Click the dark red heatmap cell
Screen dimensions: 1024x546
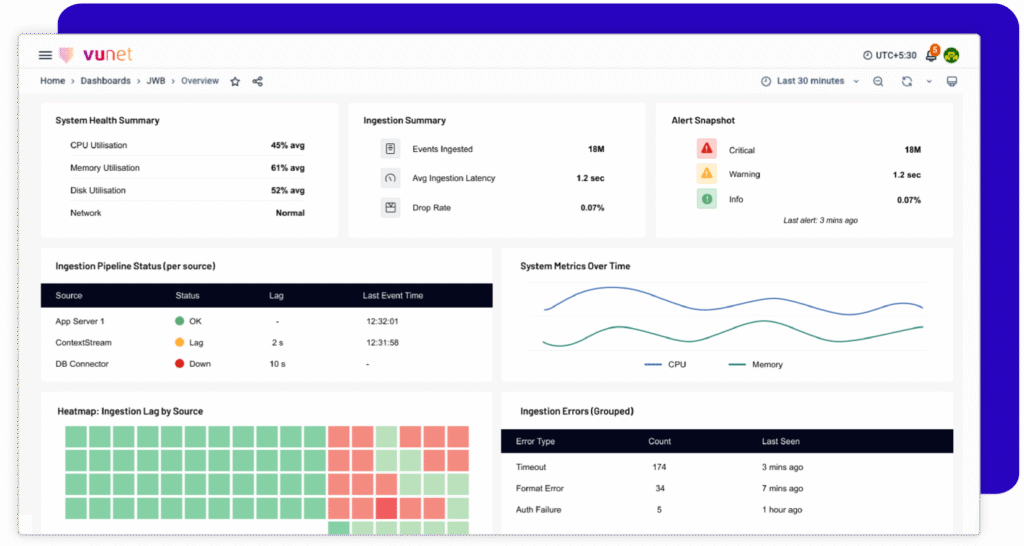tap(387, 508)
